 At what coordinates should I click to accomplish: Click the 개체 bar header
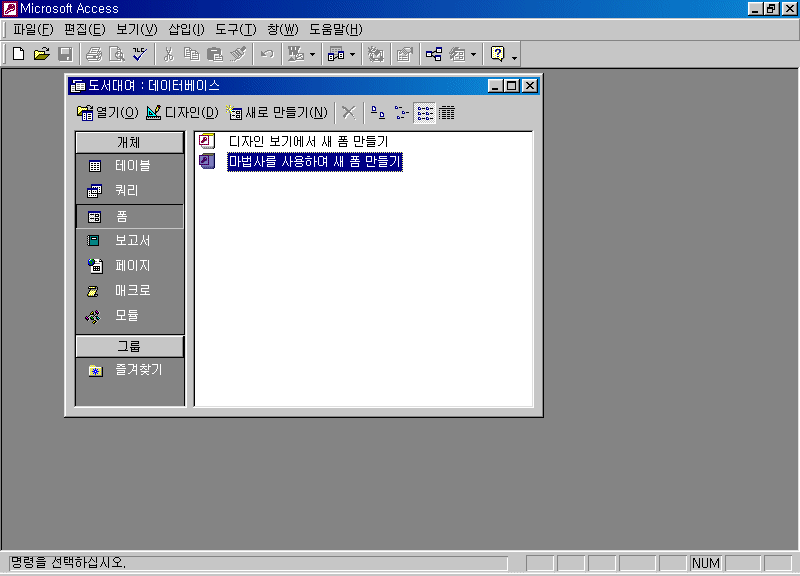click(130, 142)
